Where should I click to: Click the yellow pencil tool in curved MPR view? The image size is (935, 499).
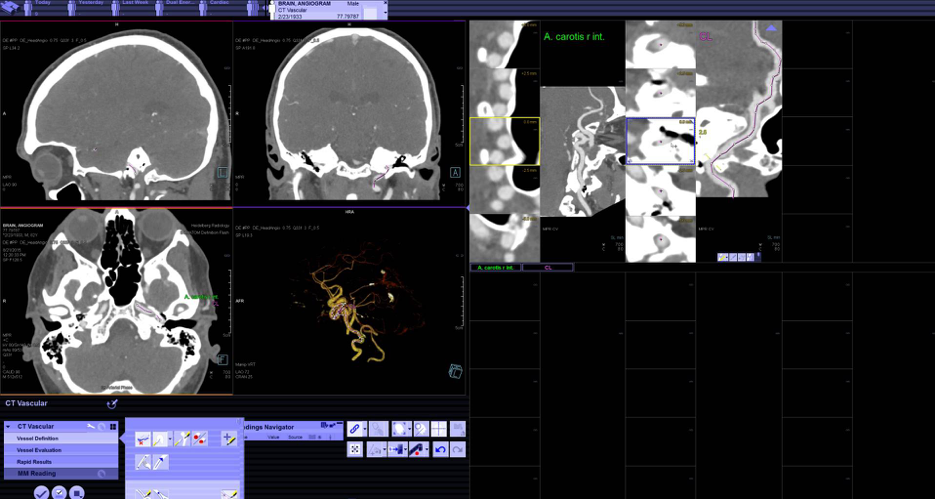pos(723,258)
